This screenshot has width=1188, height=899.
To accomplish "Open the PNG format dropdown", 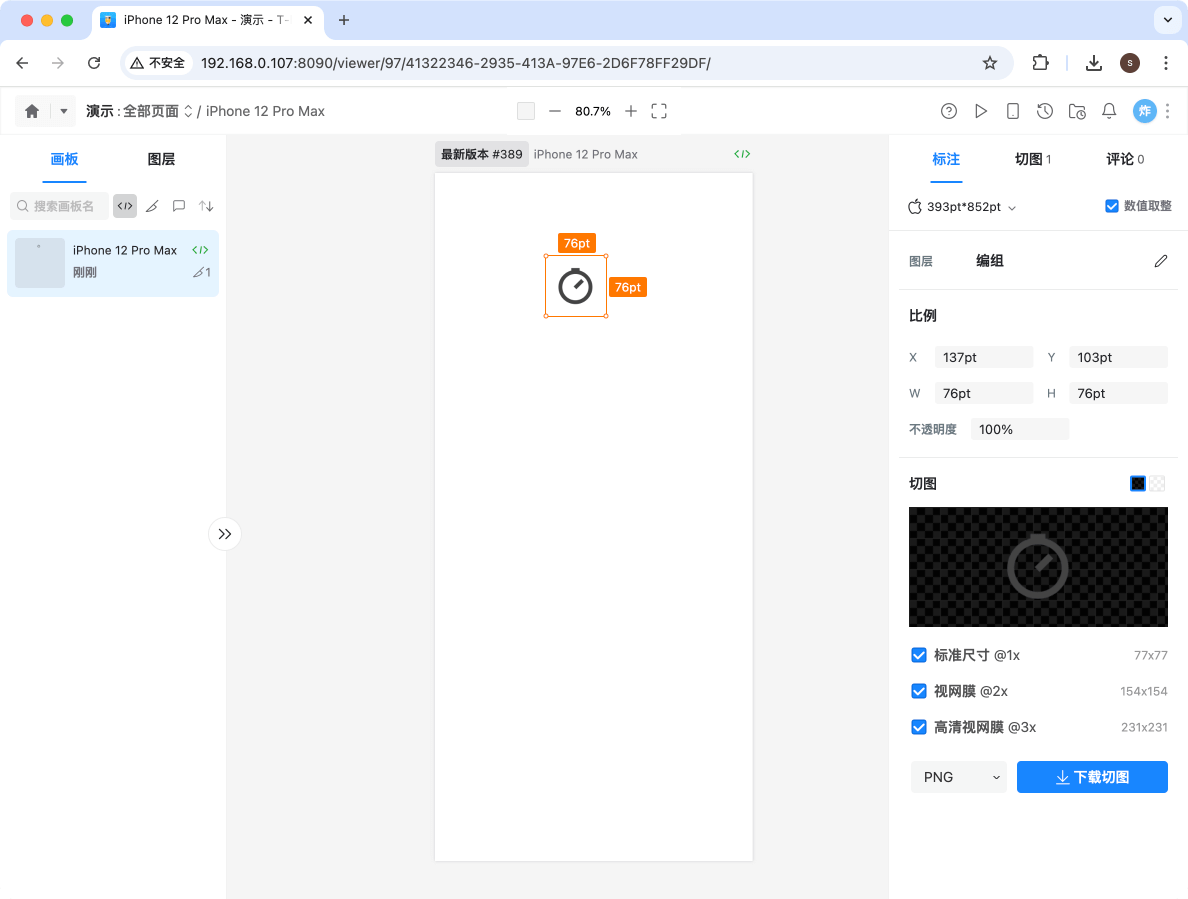I will tap(957, 777).
